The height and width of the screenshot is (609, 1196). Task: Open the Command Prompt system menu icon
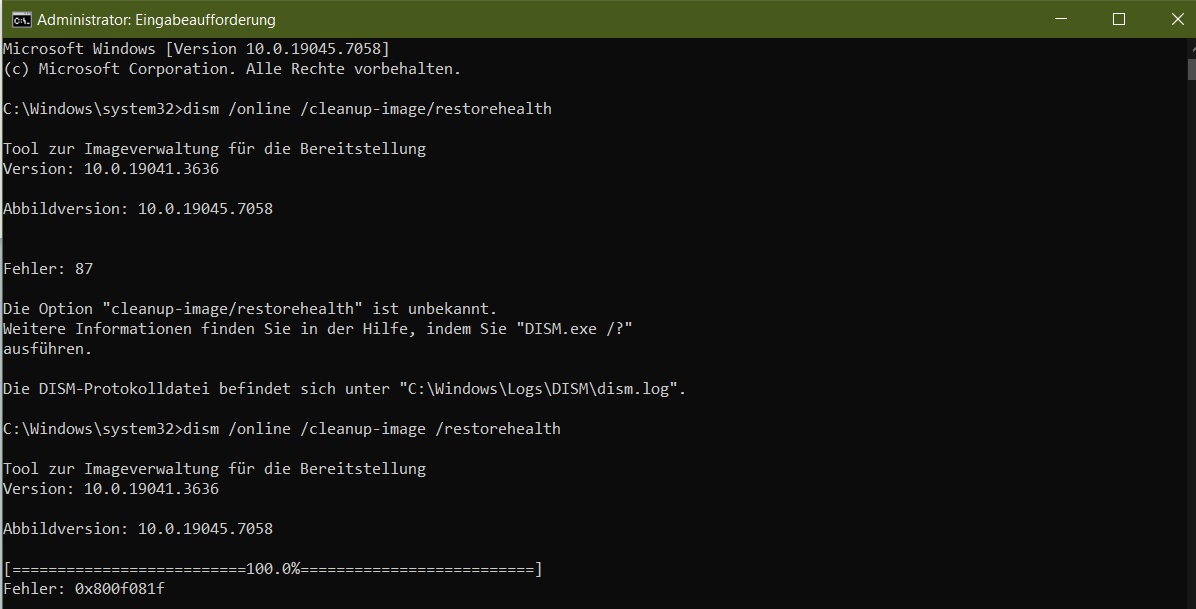(x=21, y=19)
